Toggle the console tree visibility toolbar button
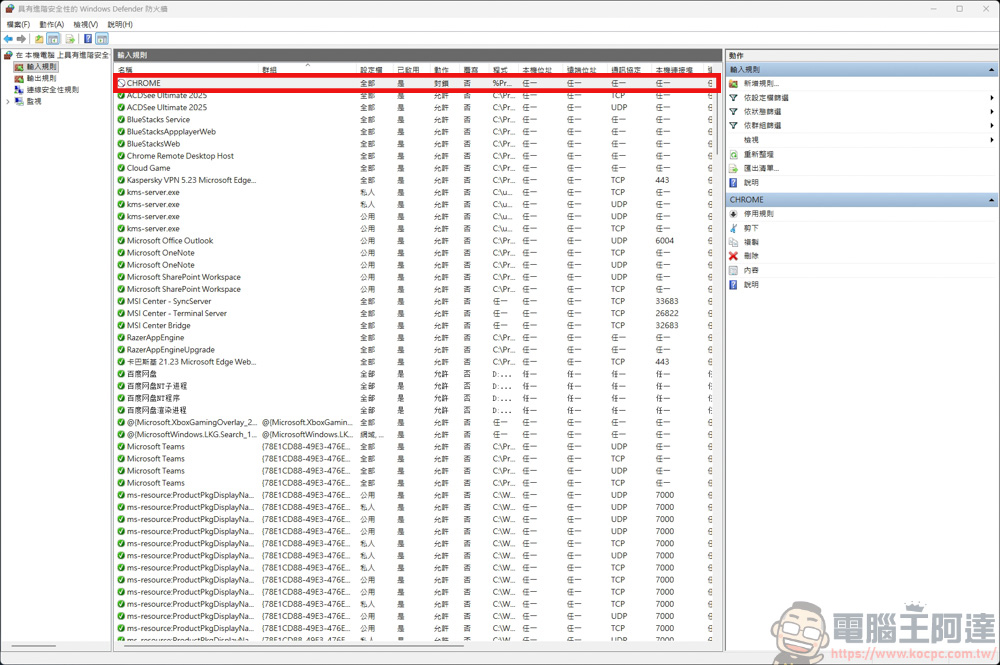This screenshot has width=1000, height=665. click(52, 38)
